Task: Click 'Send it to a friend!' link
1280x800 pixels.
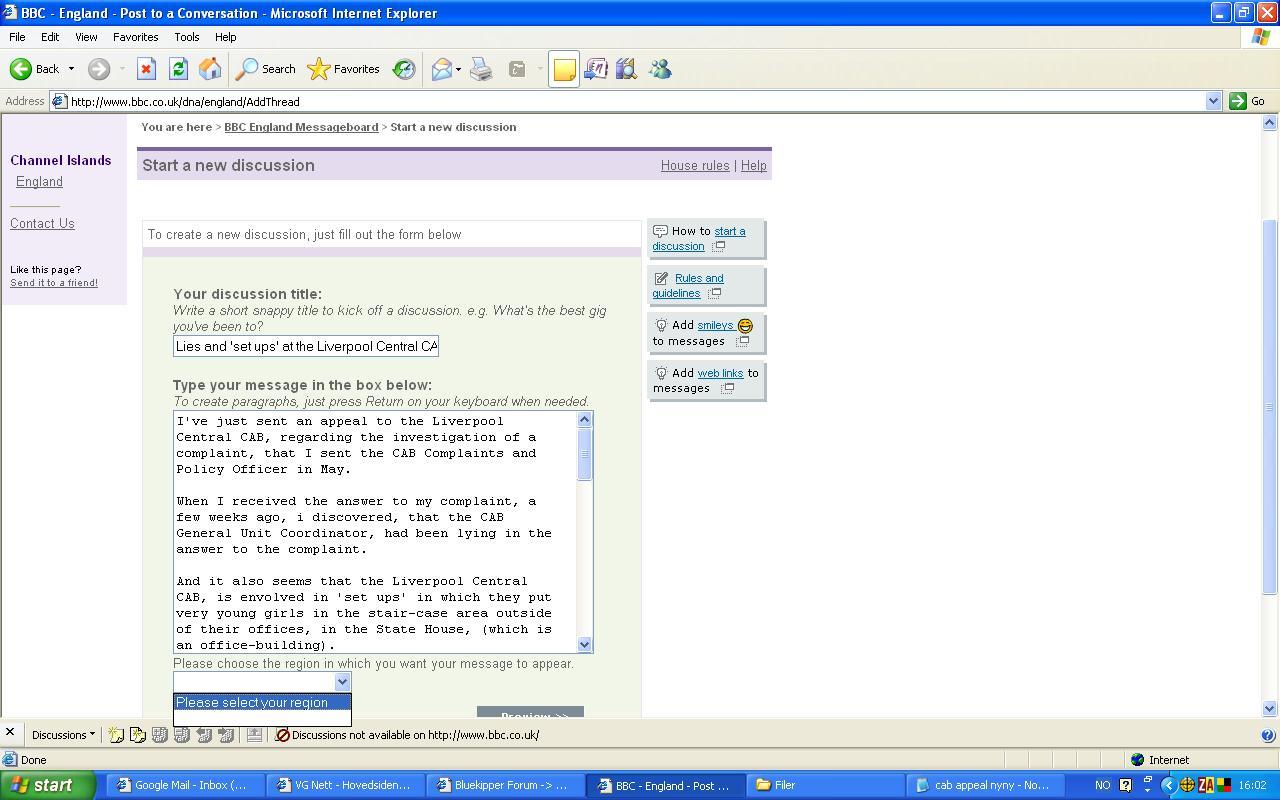Action: pos(54,283)
